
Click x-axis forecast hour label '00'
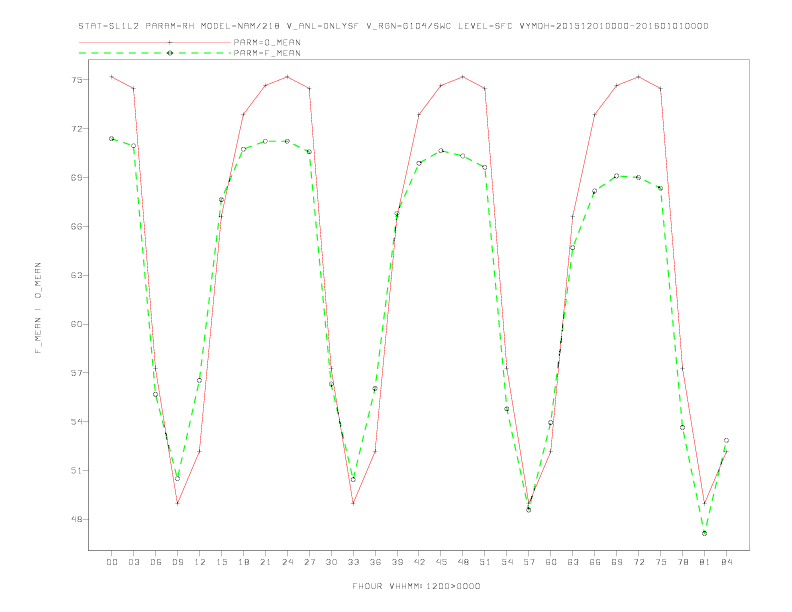[x=112, y=562]
